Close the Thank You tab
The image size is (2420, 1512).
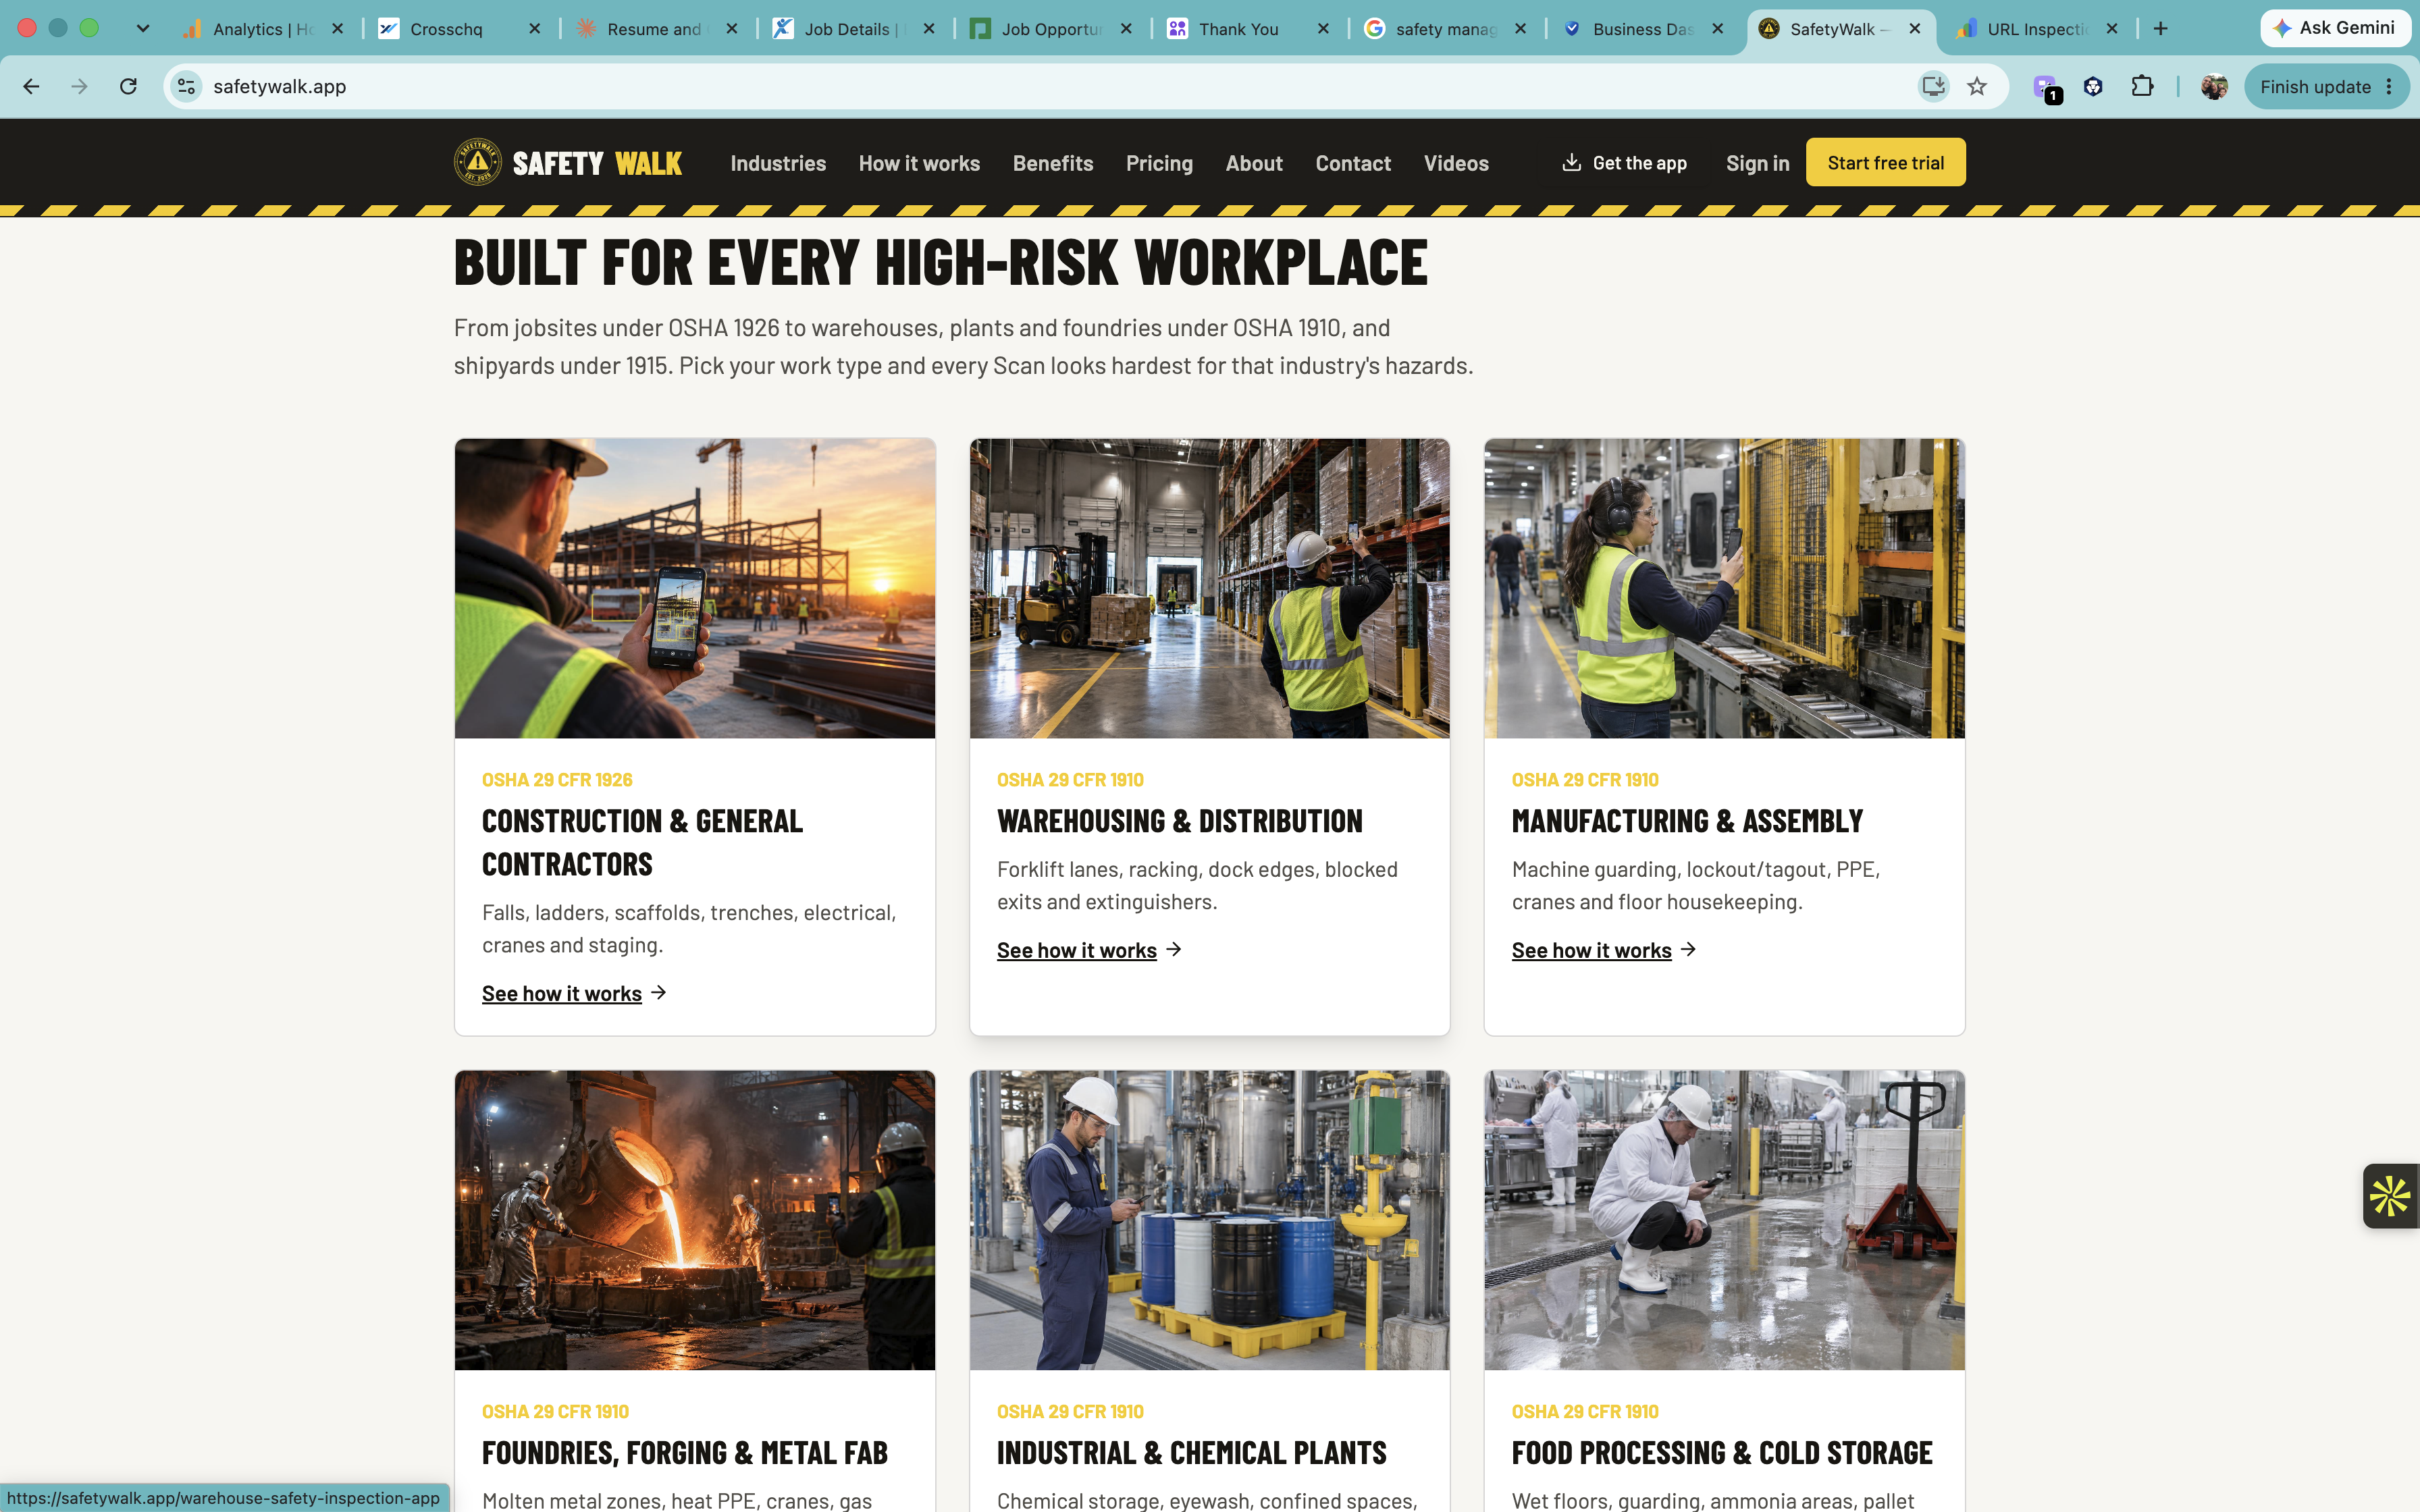1323,29
